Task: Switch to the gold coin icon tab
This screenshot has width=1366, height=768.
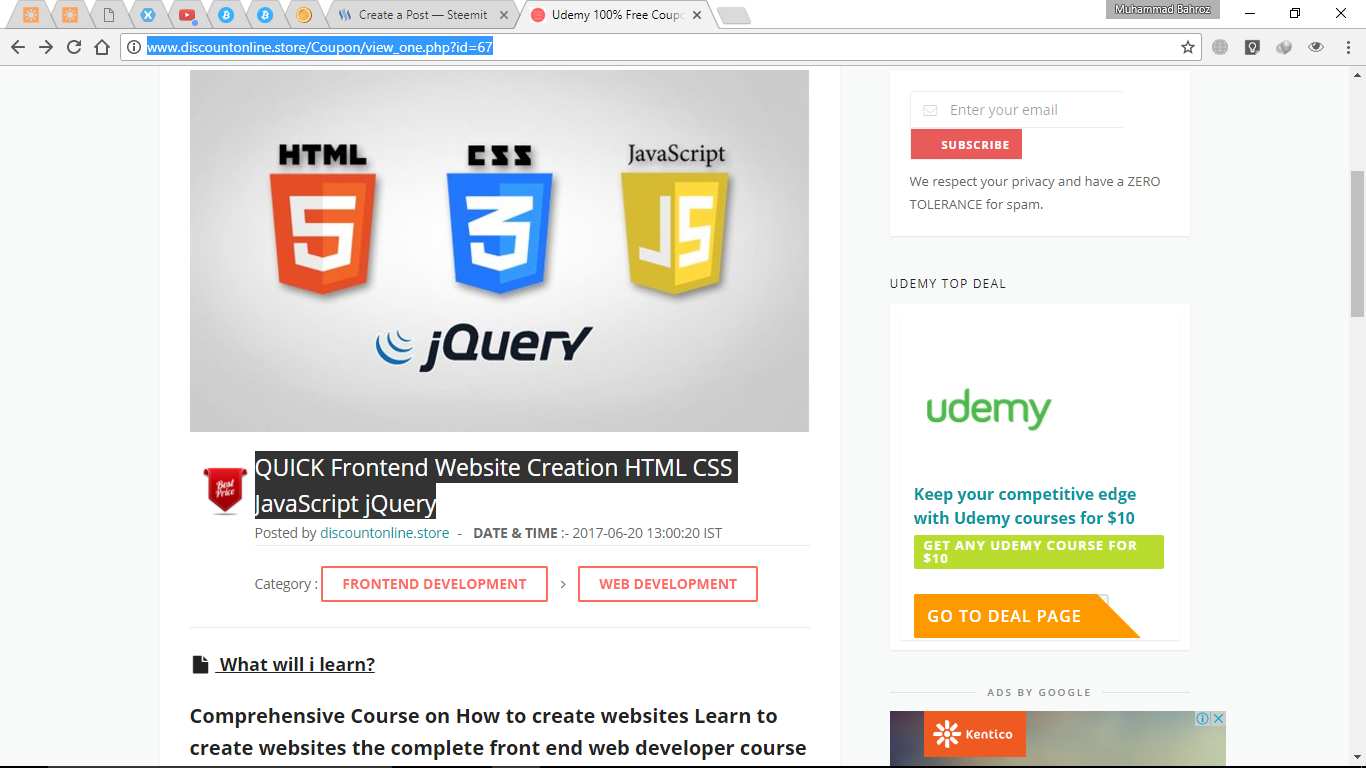Action: point(304,15)
